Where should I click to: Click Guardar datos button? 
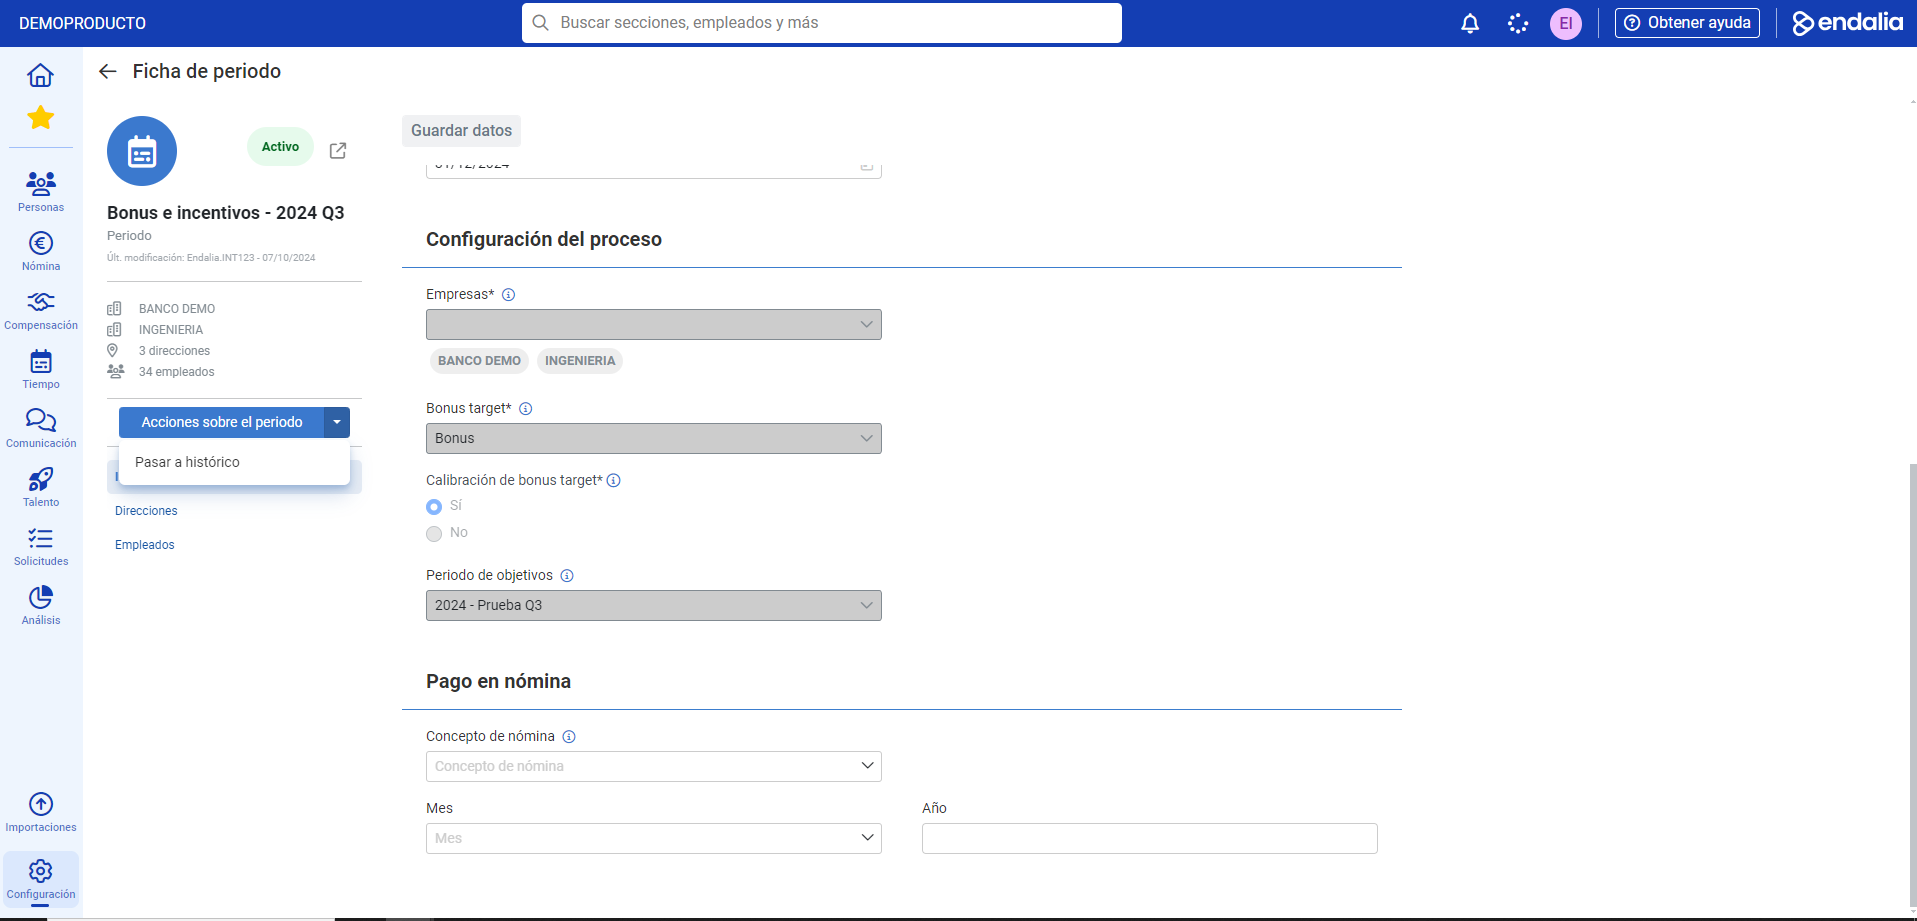(x=461, y=131)
